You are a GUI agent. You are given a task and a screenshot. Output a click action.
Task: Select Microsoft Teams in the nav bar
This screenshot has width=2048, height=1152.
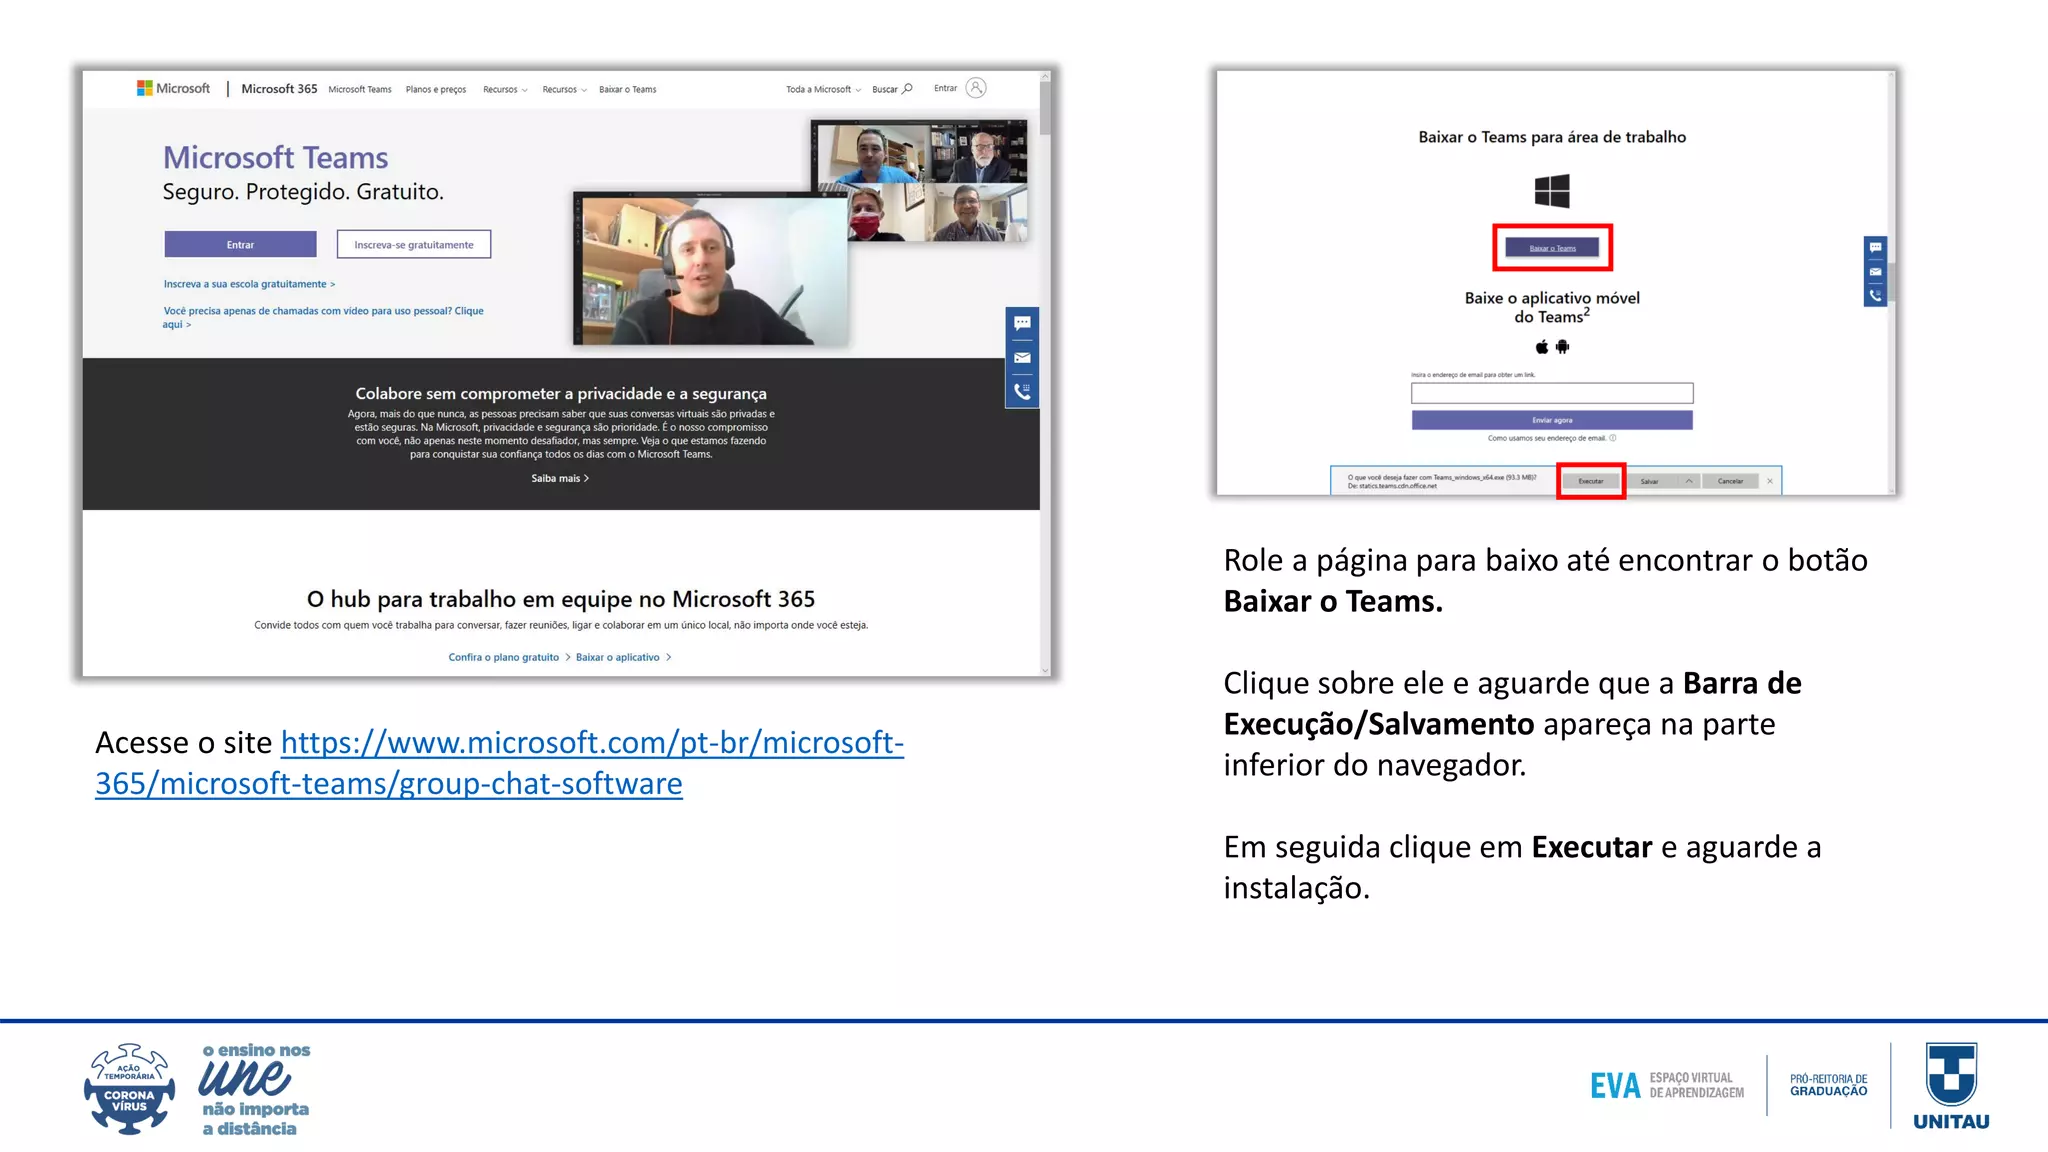(x=360, y=90)
